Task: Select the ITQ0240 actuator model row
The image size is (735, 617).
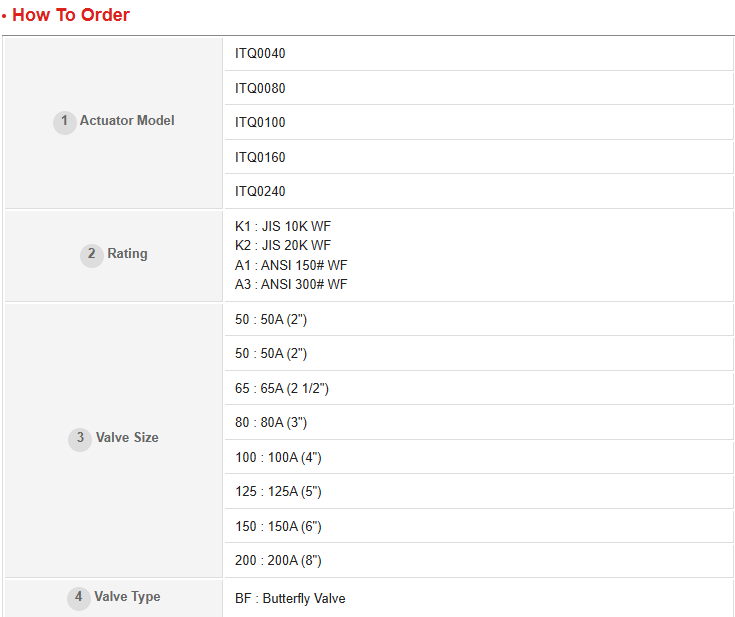Action: pyautogui.click(x=260, y=191)
